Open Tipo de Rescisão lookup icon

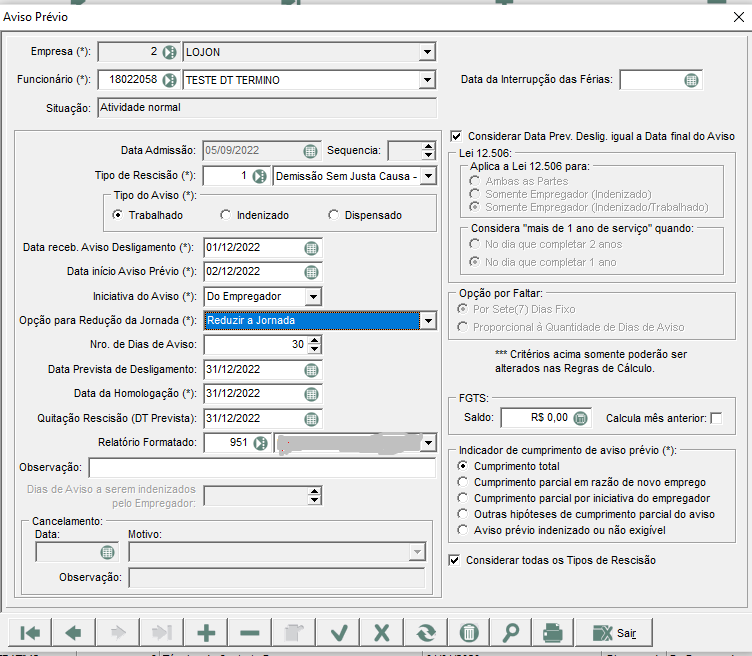259,176
